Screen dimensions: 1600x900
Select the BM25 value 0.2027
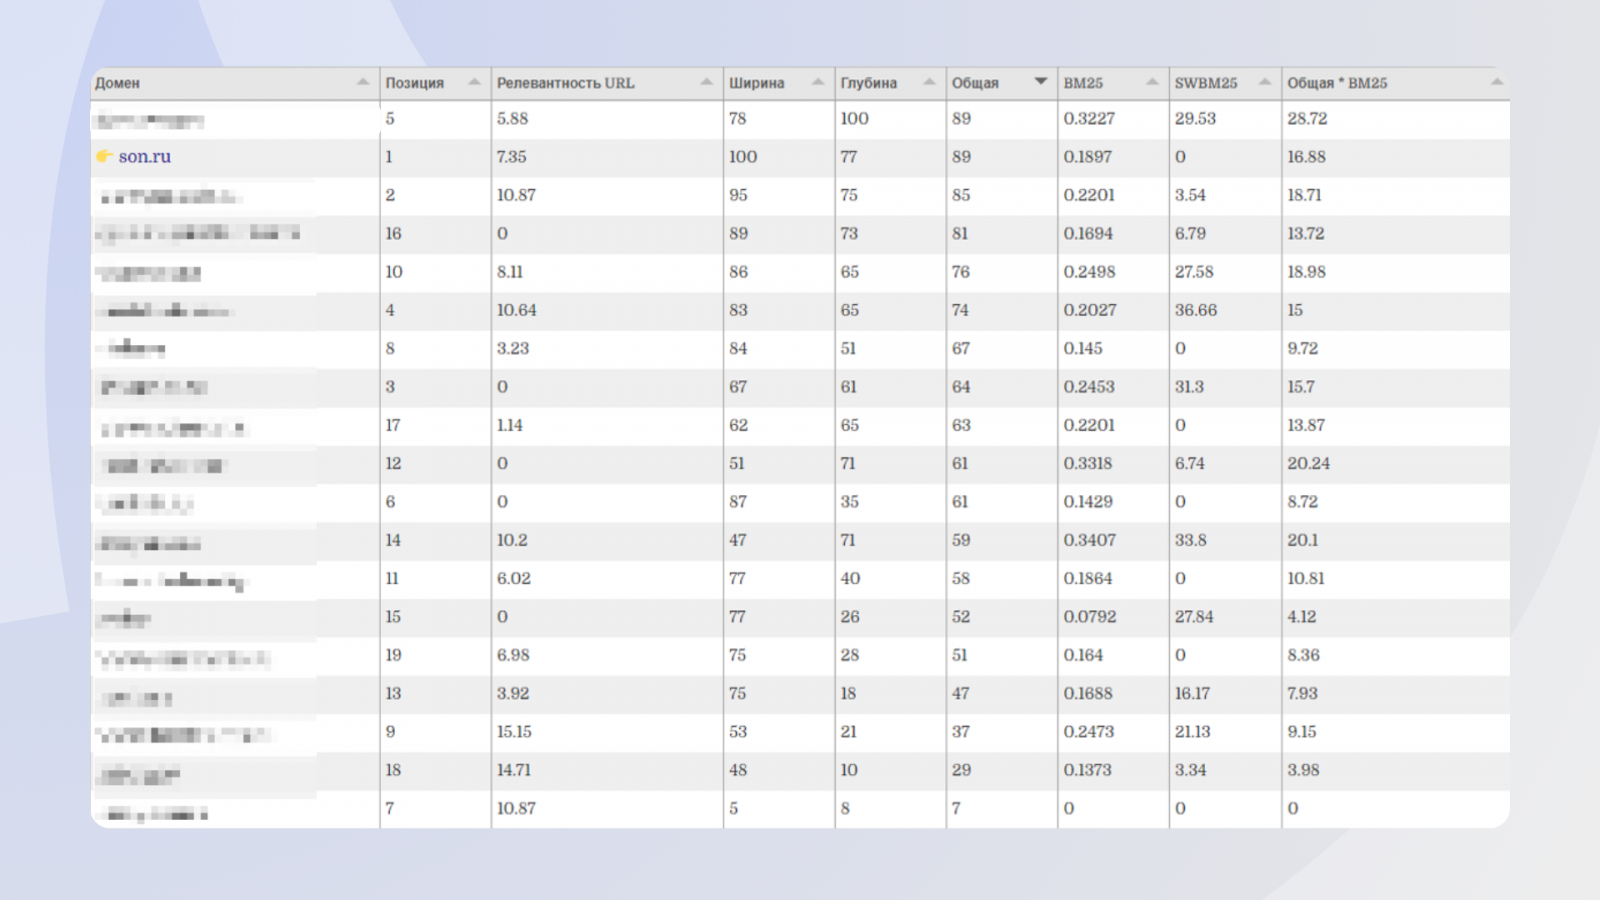(x=1089, y=310)
